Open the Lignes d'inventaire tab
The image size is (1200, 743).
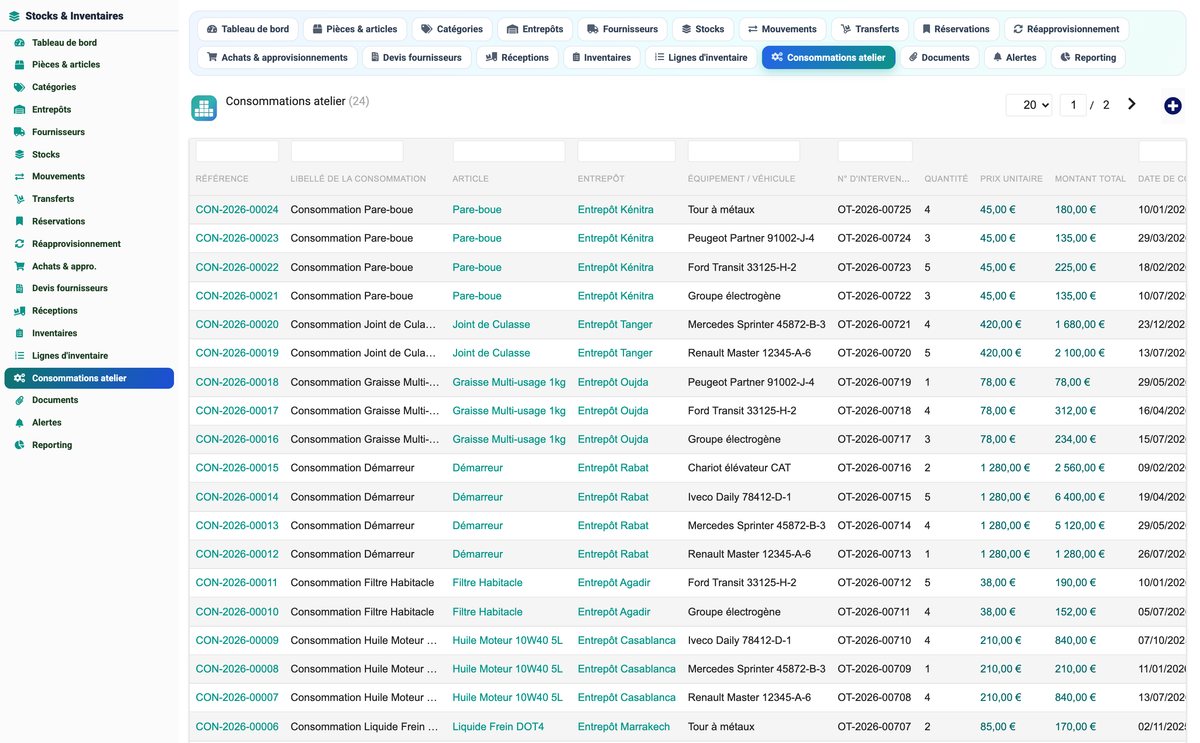pyautogui.click(x=701, y=58)
